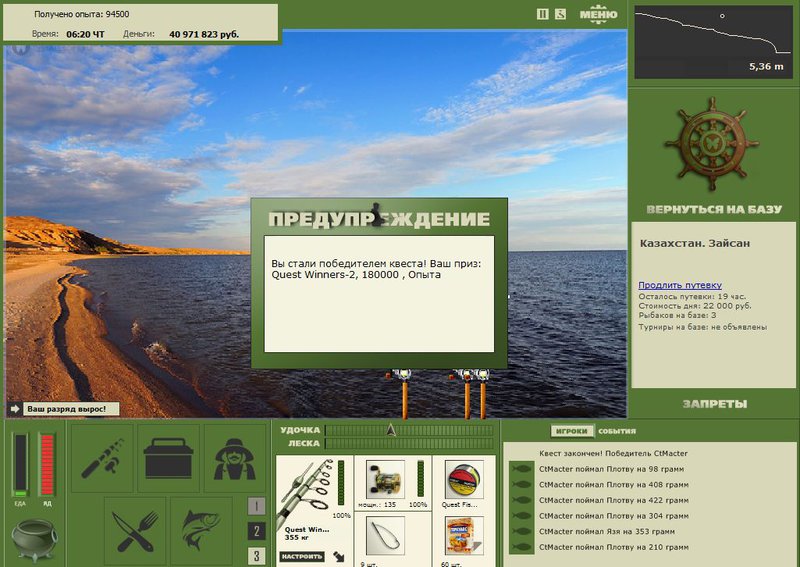
Task: Click 'Квест закончен! Победитель CtMacter' entry
Action: [x=613, y=453]
